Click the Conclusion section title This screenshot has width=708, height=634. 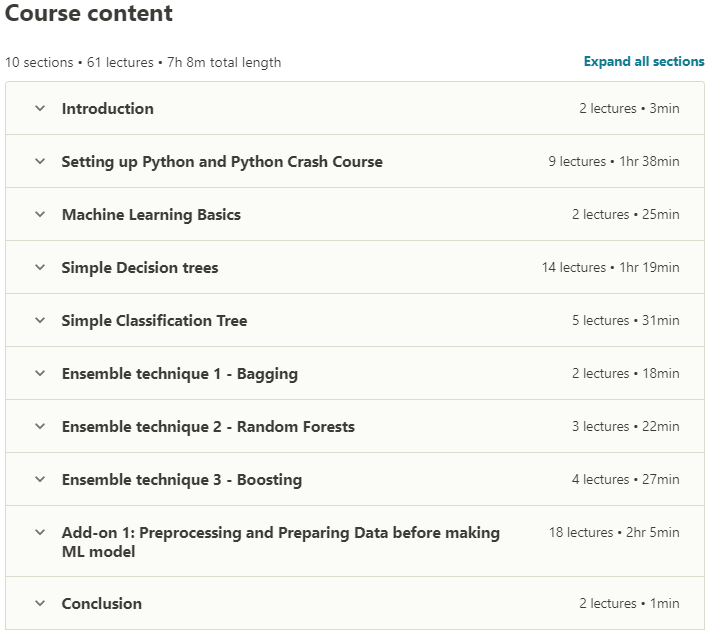point(102,604)
